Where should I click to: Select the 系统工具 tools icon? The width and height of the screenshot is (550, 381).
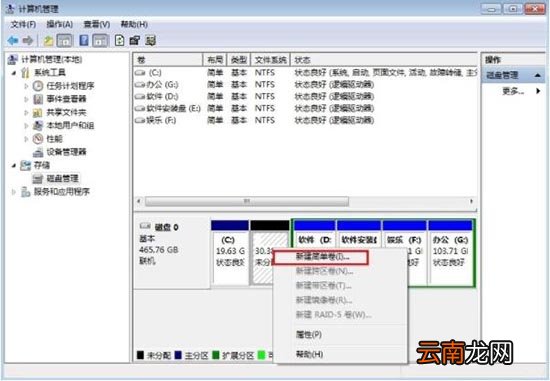click(x=25, y=73)
